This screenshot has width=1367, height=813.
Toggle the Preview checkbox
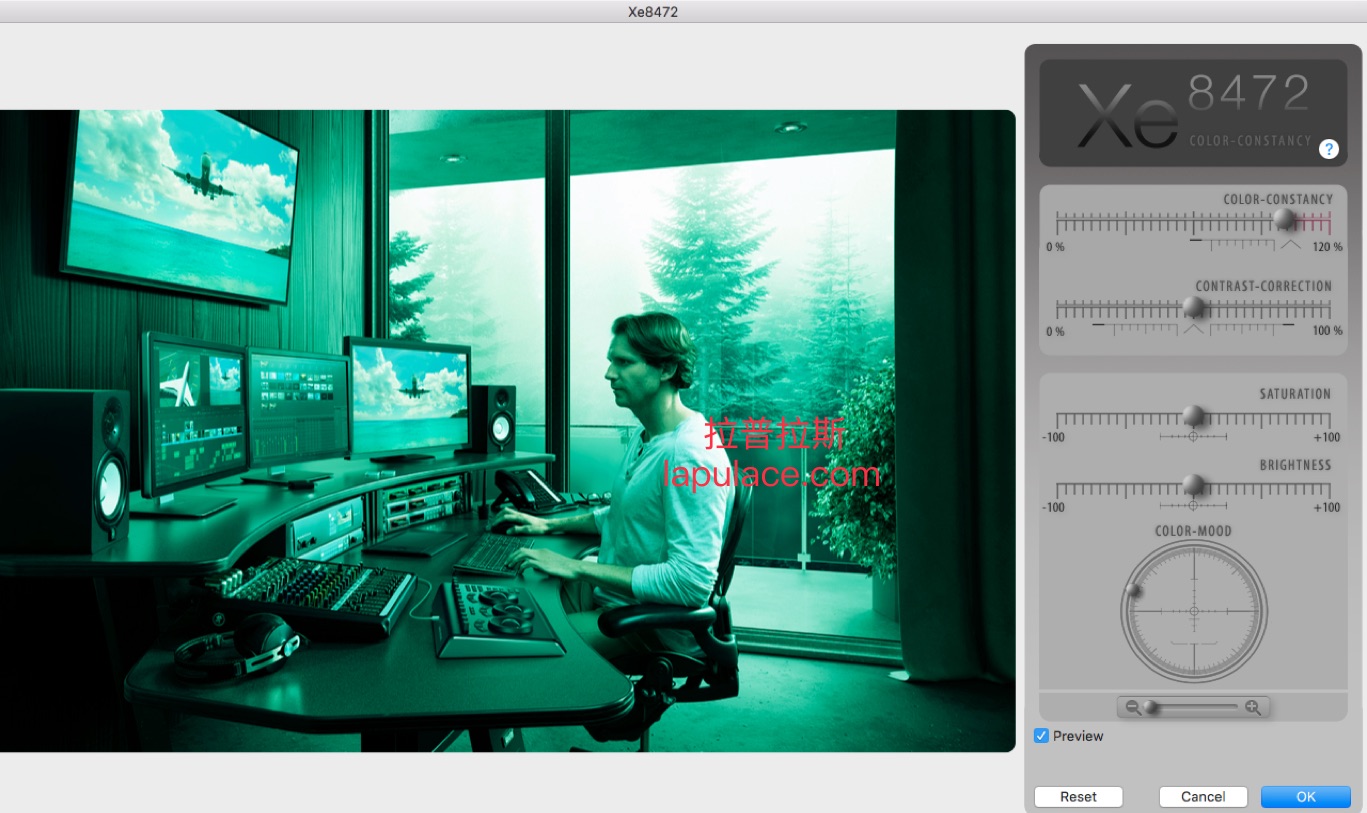point(1042,736)
